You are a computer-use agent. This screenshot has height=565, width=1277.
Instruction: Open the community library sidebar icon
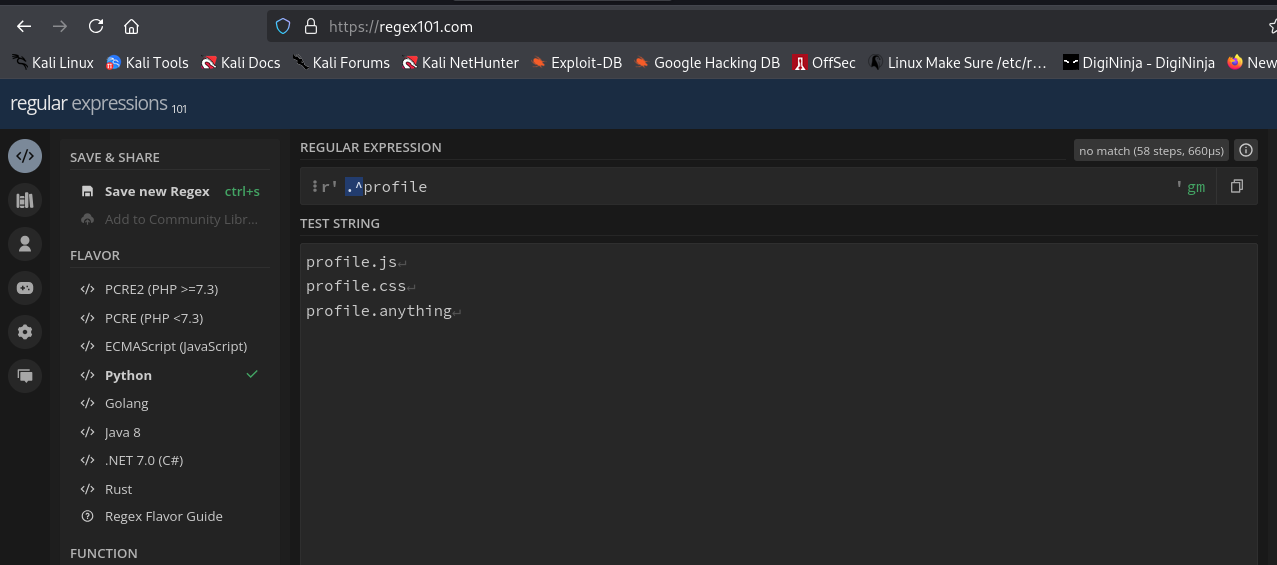25,200
